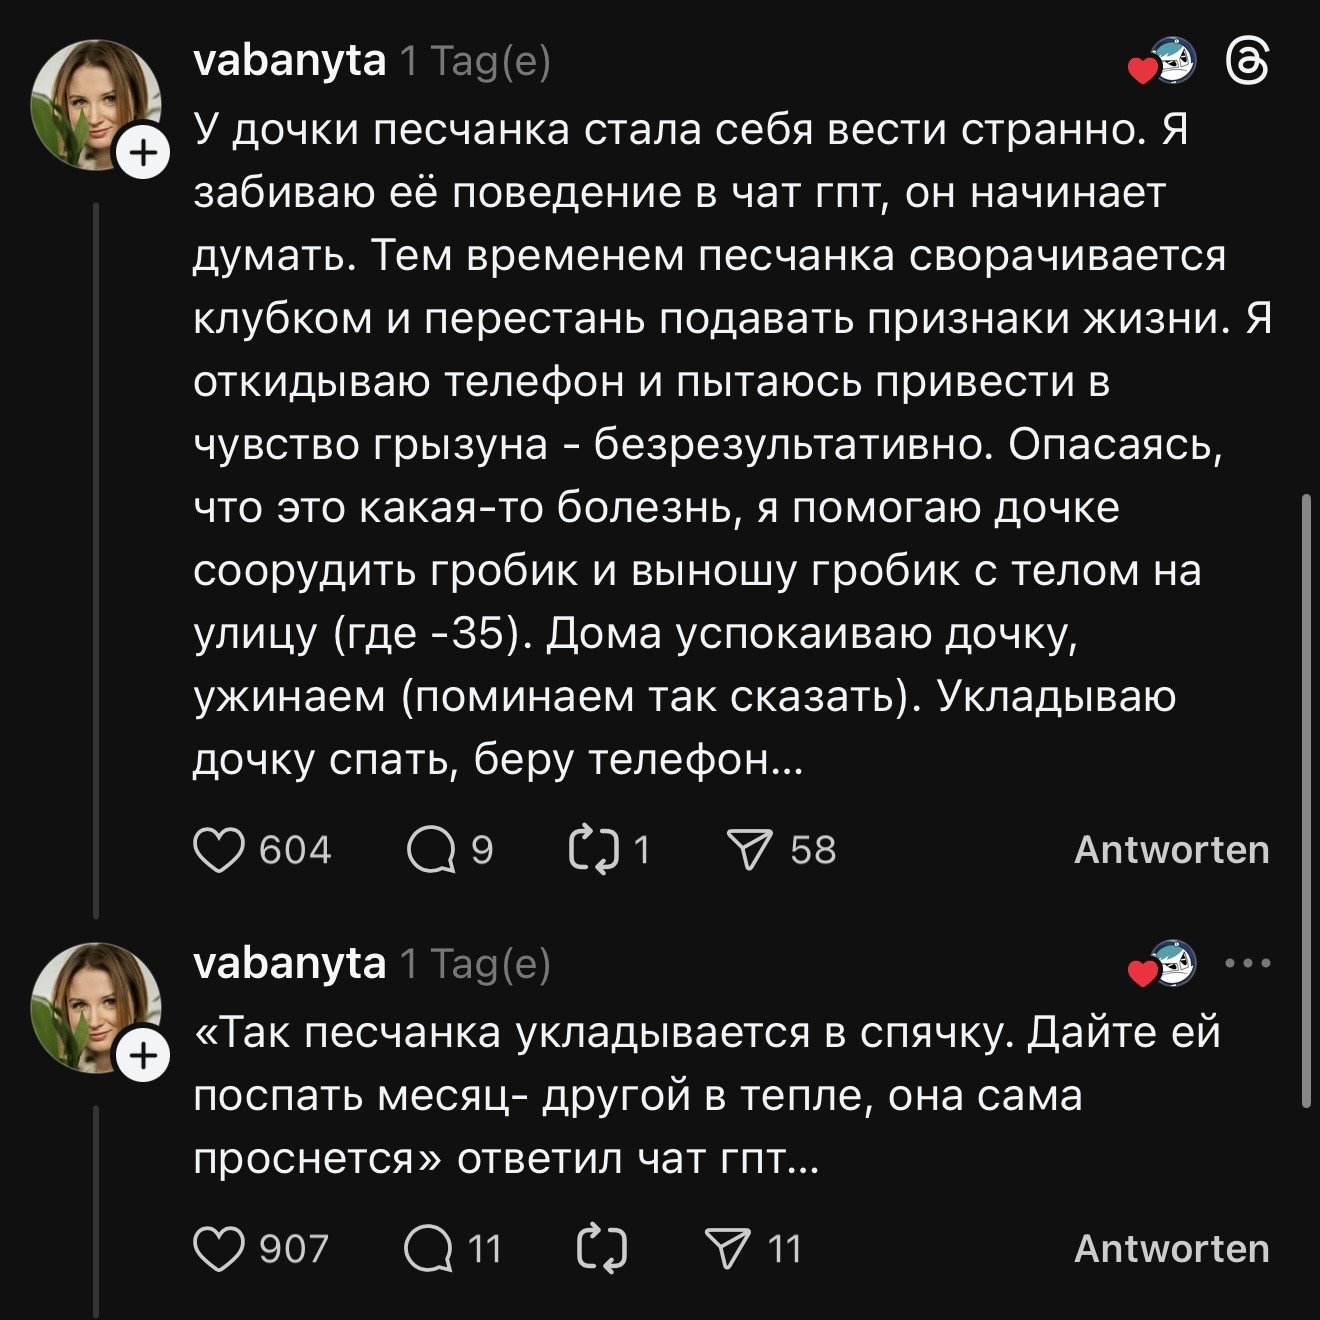Click the scrollbar on the right edge
Screen dimensions: 1320x1320
(x=1305, y=800)
